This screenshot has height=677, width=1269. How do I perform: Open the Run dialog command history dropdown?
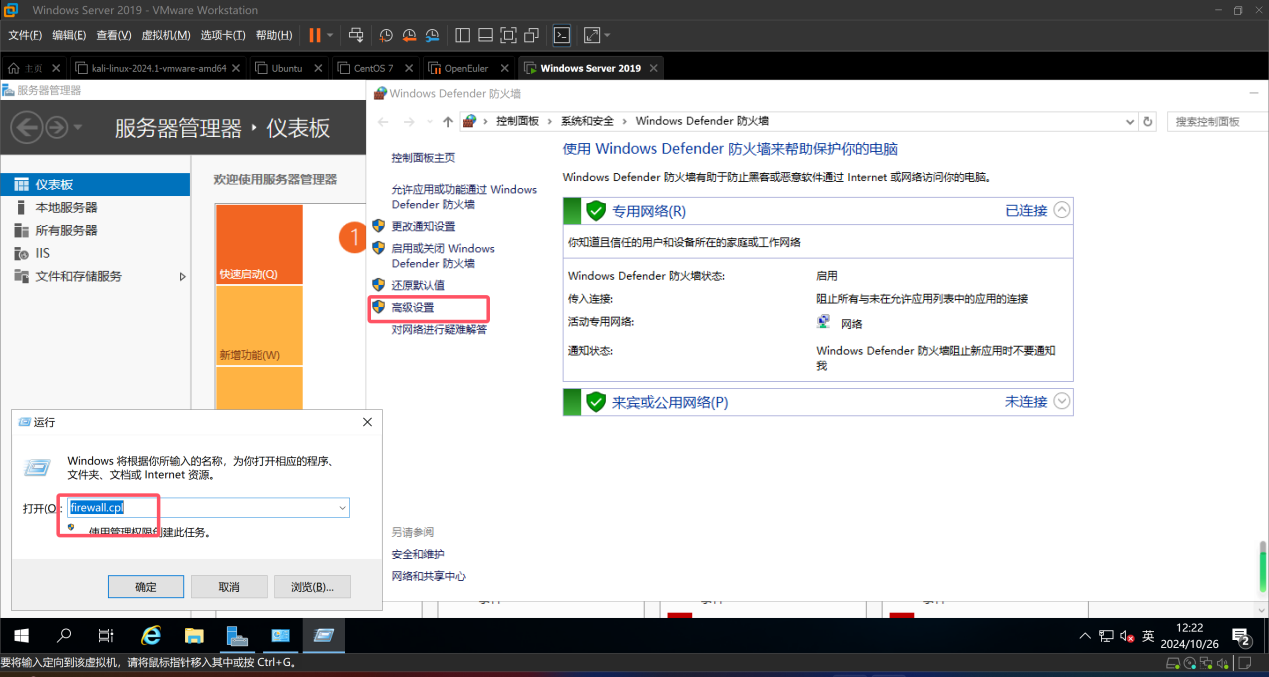tap(342, 508)
